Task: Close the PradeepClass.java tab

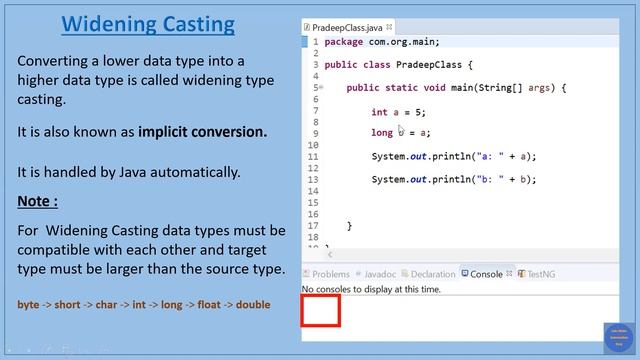Action: (x=389, y=27)
